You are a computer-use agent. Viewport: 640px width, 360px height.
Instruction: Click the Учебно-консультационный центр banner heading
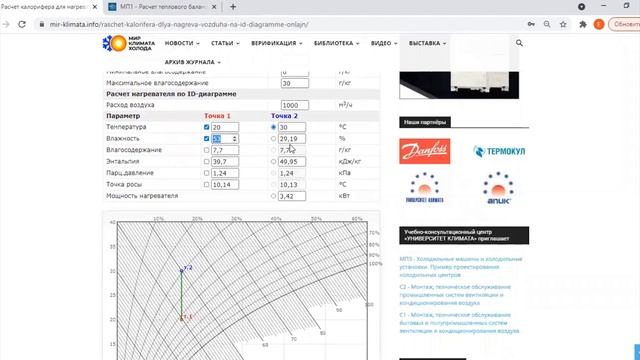[x=464, y=236]
